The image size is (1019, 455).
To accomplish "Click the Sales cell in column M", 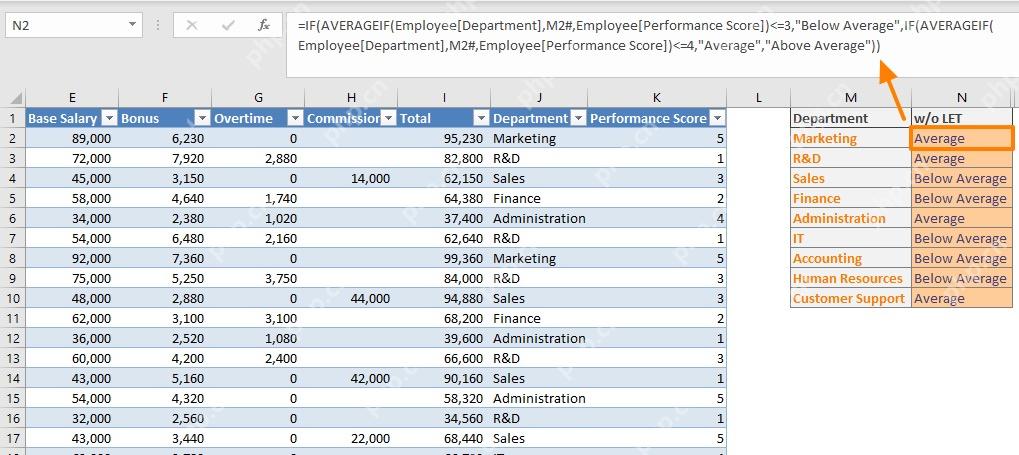I will click(851, 178).
